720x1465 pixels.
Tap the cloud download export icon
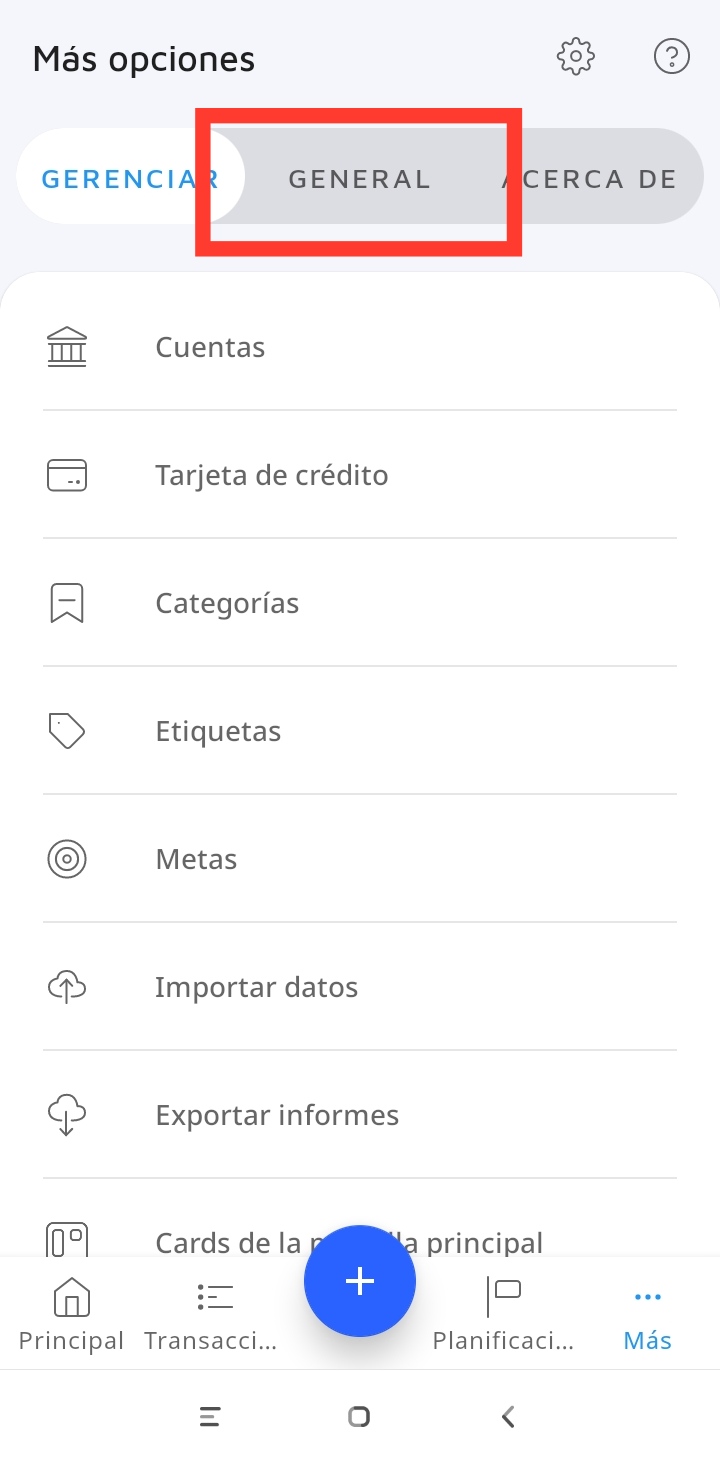[67, 1115]
